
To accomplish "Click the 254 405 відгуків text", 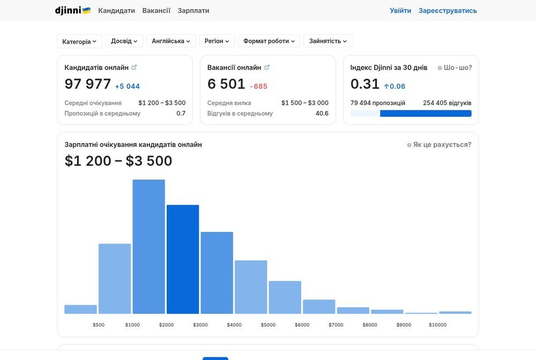I will (447, 103).
